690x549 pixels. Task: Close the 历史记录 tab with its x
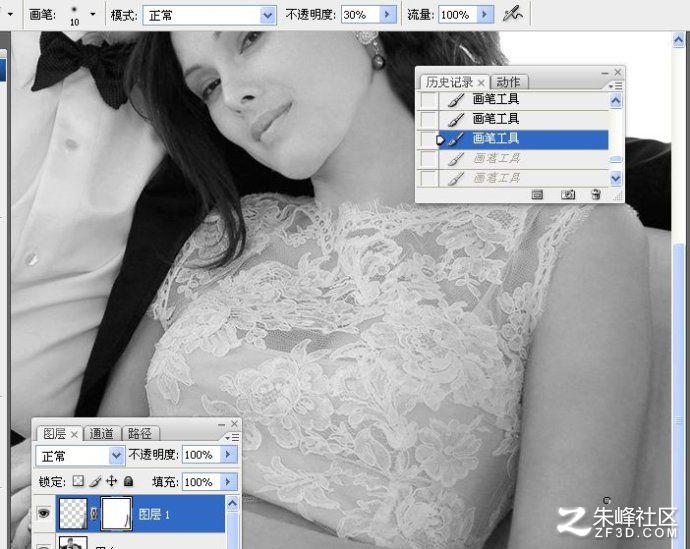pos(481,83)
